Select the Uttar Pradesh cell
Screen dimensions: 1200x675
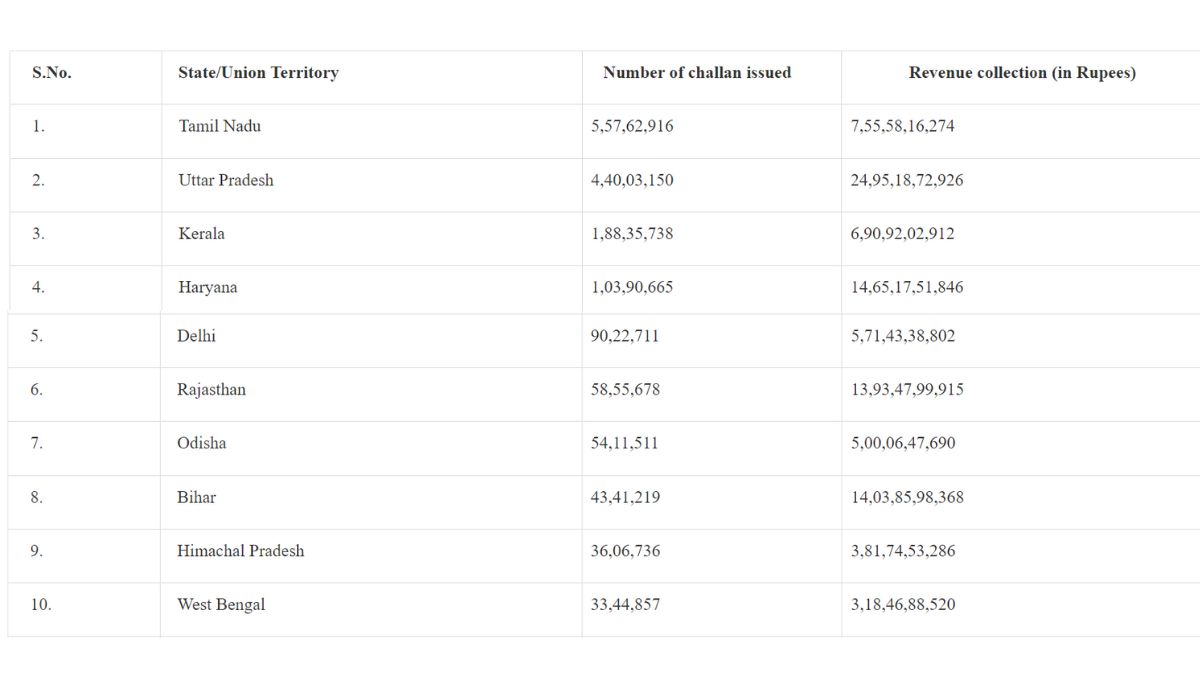[x=226, y=180]
